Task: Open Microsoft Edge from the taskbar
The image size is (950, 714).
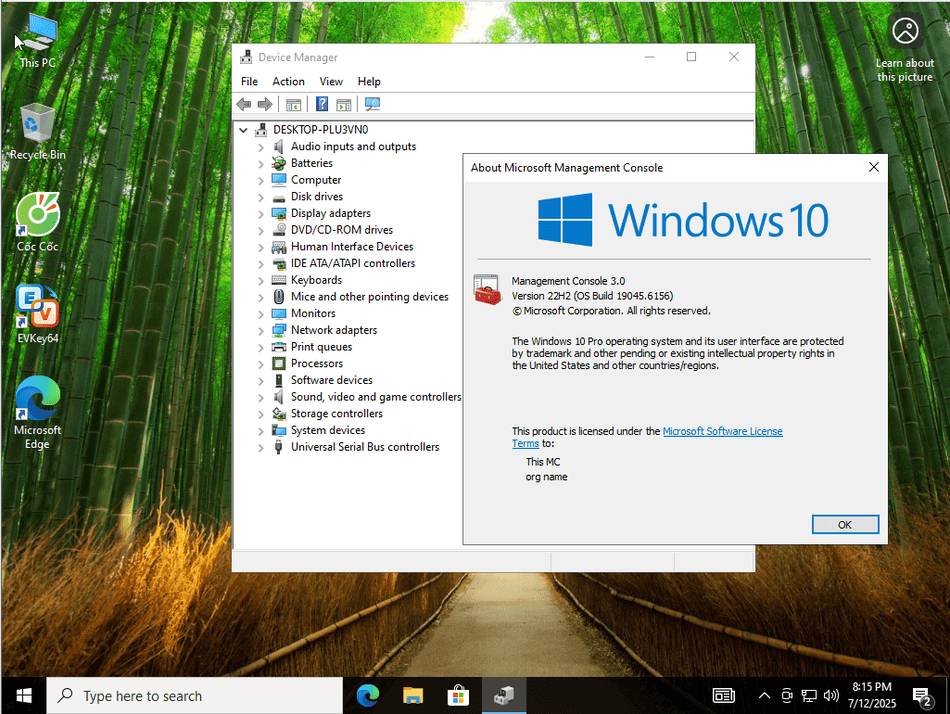Action: 368,696
